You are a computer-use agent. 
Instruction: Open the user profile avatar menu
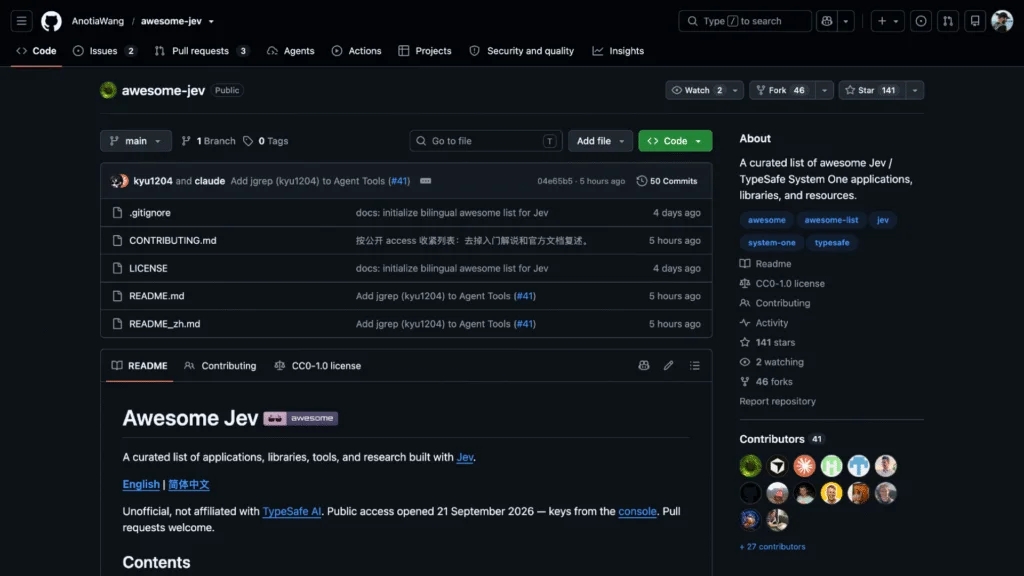1002,21
